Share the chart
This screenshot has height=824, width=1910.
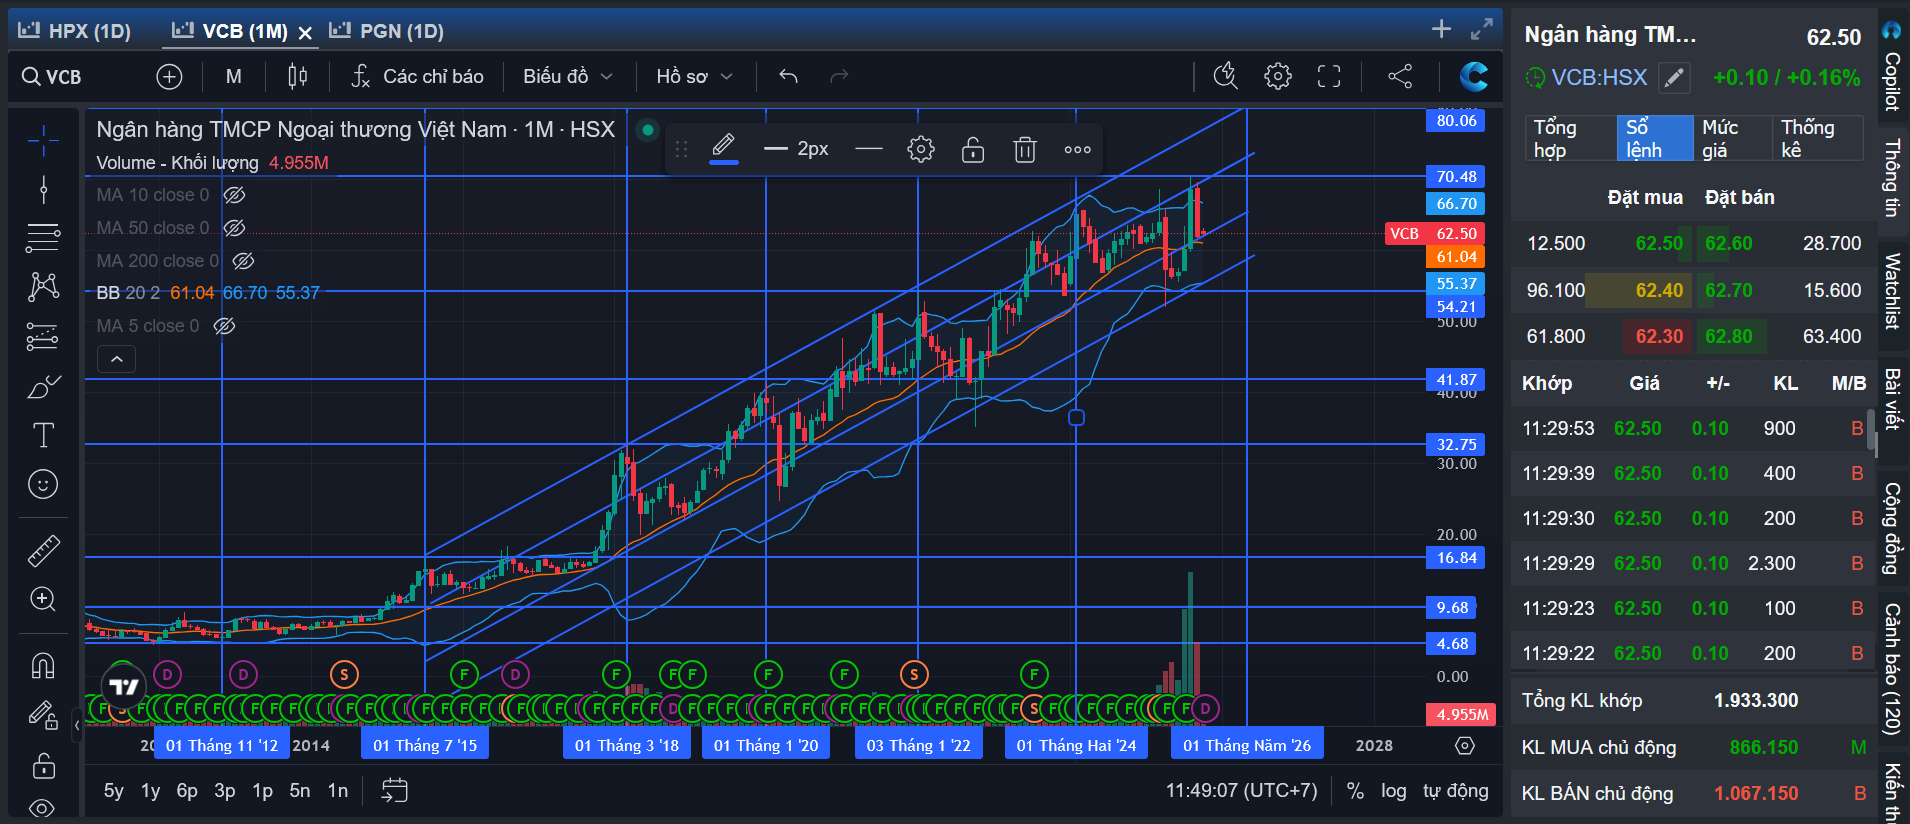(x=1400, y=76)
